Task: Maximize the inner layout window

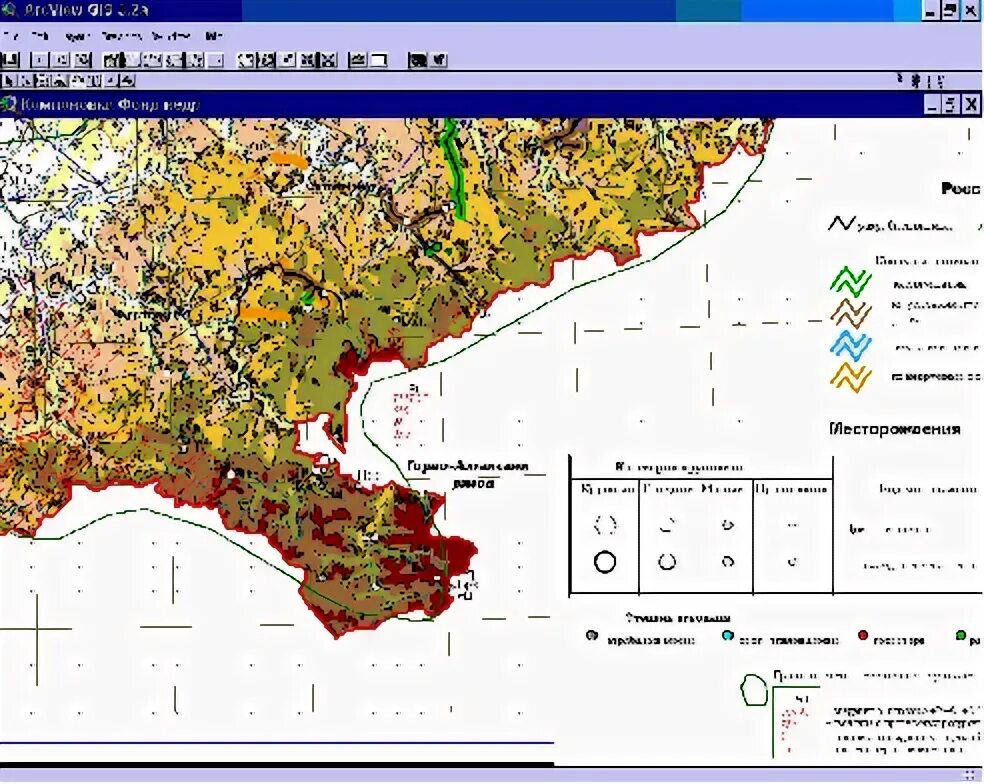Action: 950,105
